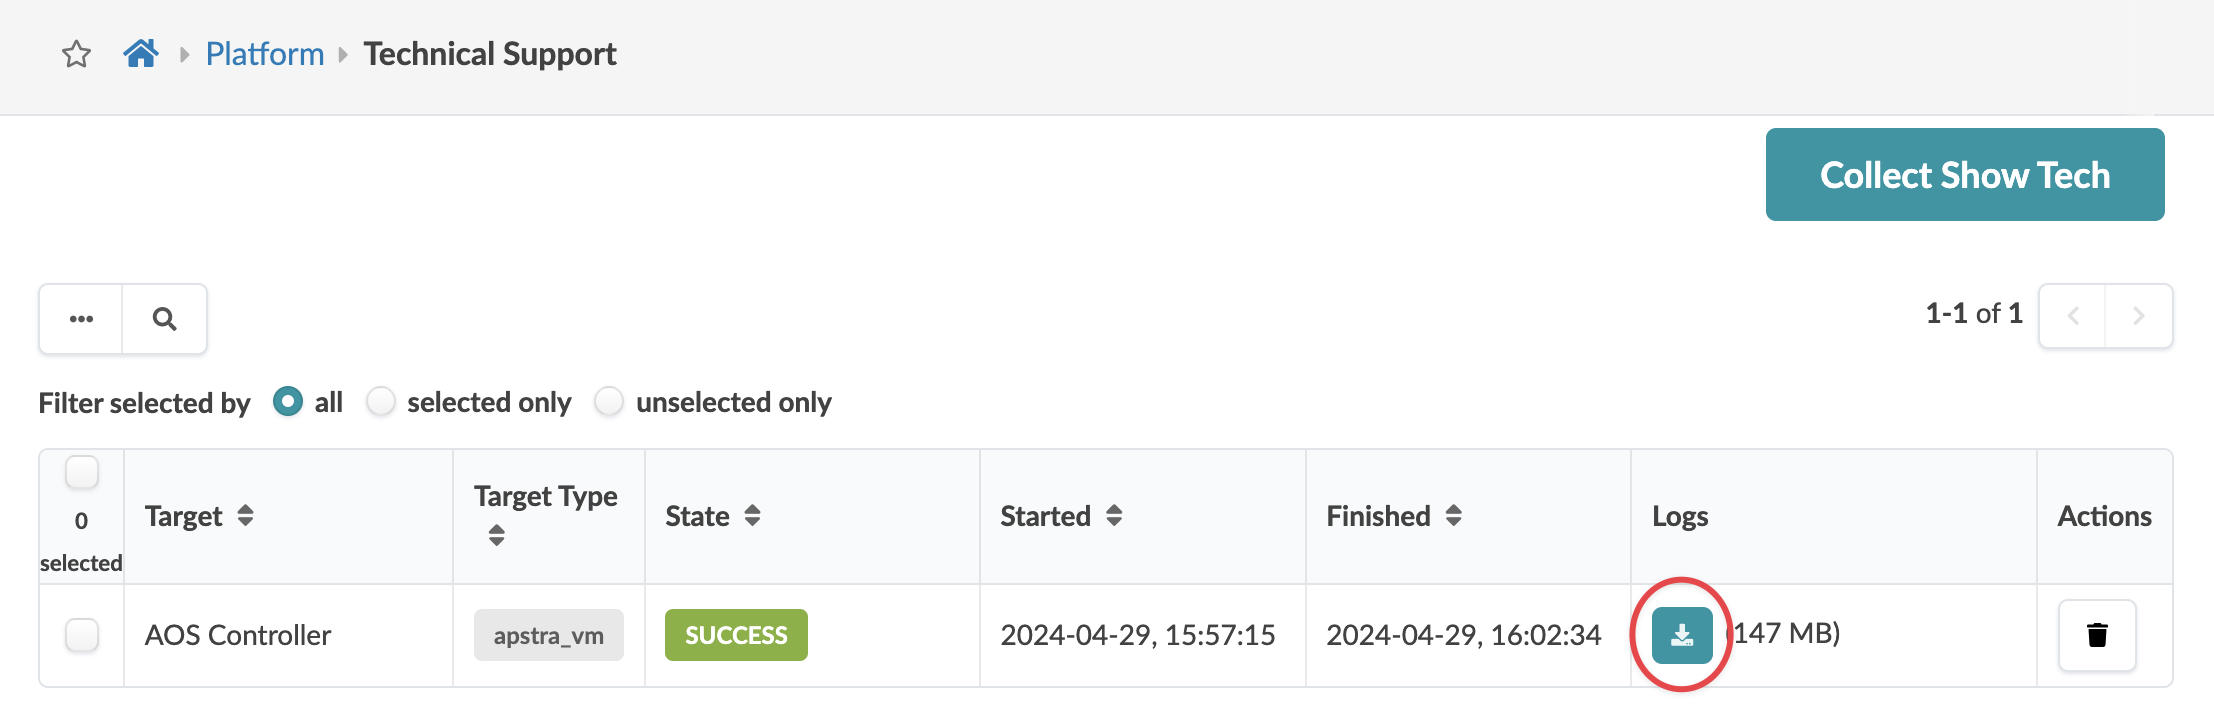Download the show tech logs

point(1682,635)
